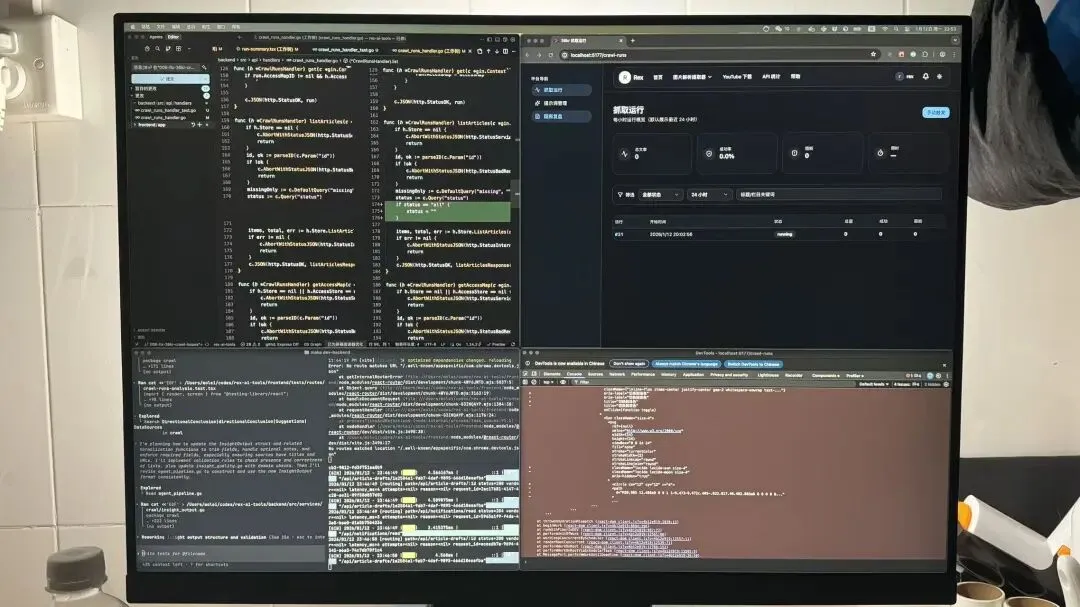Open Chrome three-dot menu
The image size is (1080, 607).
954,54
